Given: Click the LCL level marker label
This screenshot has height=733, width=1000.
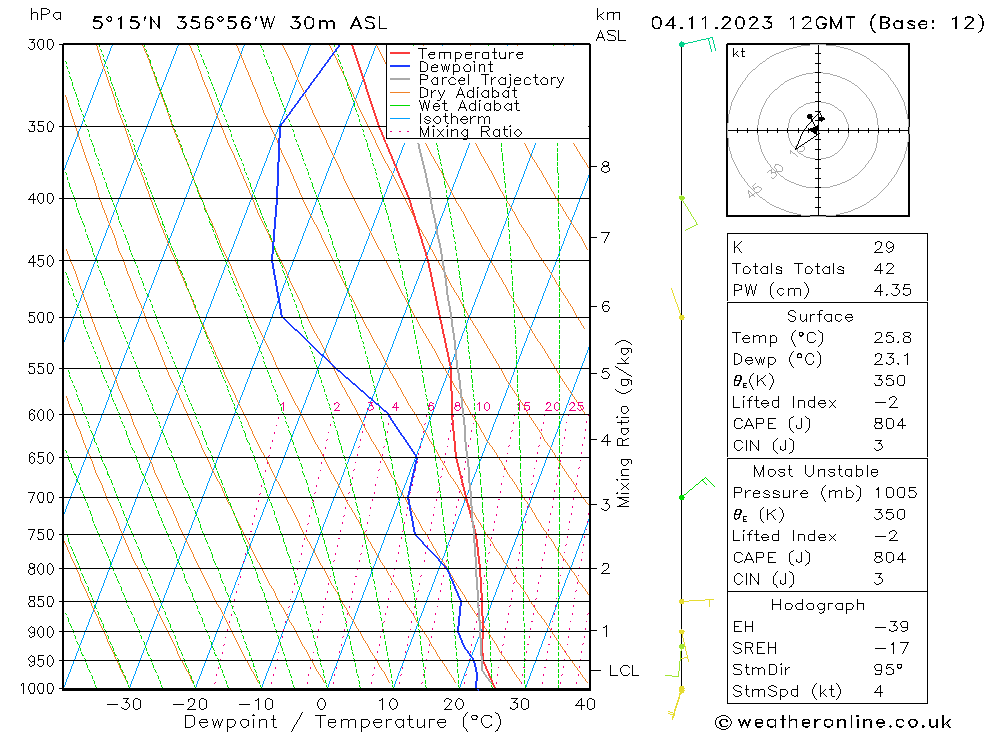Looking at the screenshot, I should pos(624,671).
